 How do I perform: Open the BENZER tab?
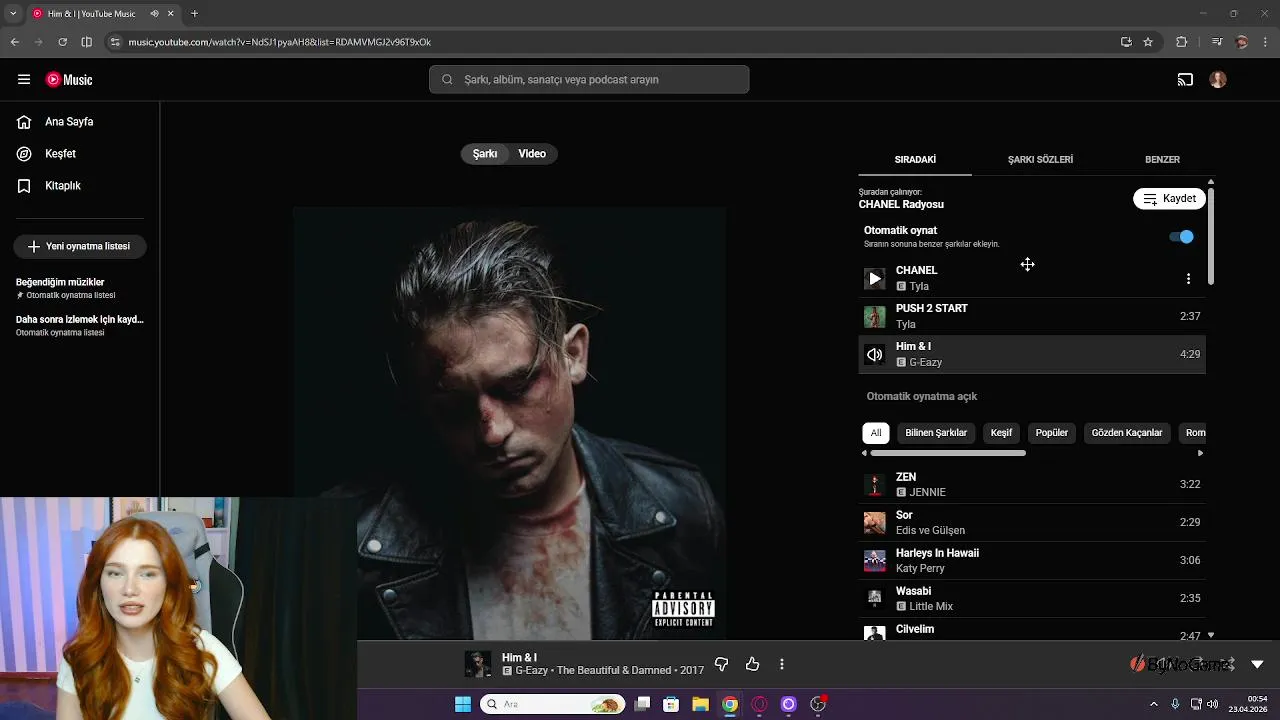tap(1162, 160)
